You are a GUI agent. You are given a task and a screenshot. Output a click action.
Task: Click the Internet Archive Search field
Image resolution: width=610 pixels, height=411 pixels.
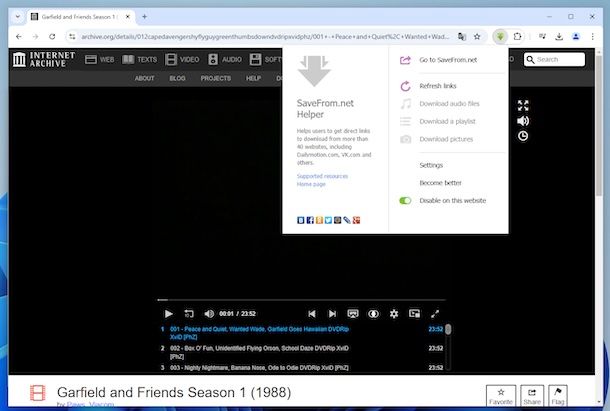(554, 60)
